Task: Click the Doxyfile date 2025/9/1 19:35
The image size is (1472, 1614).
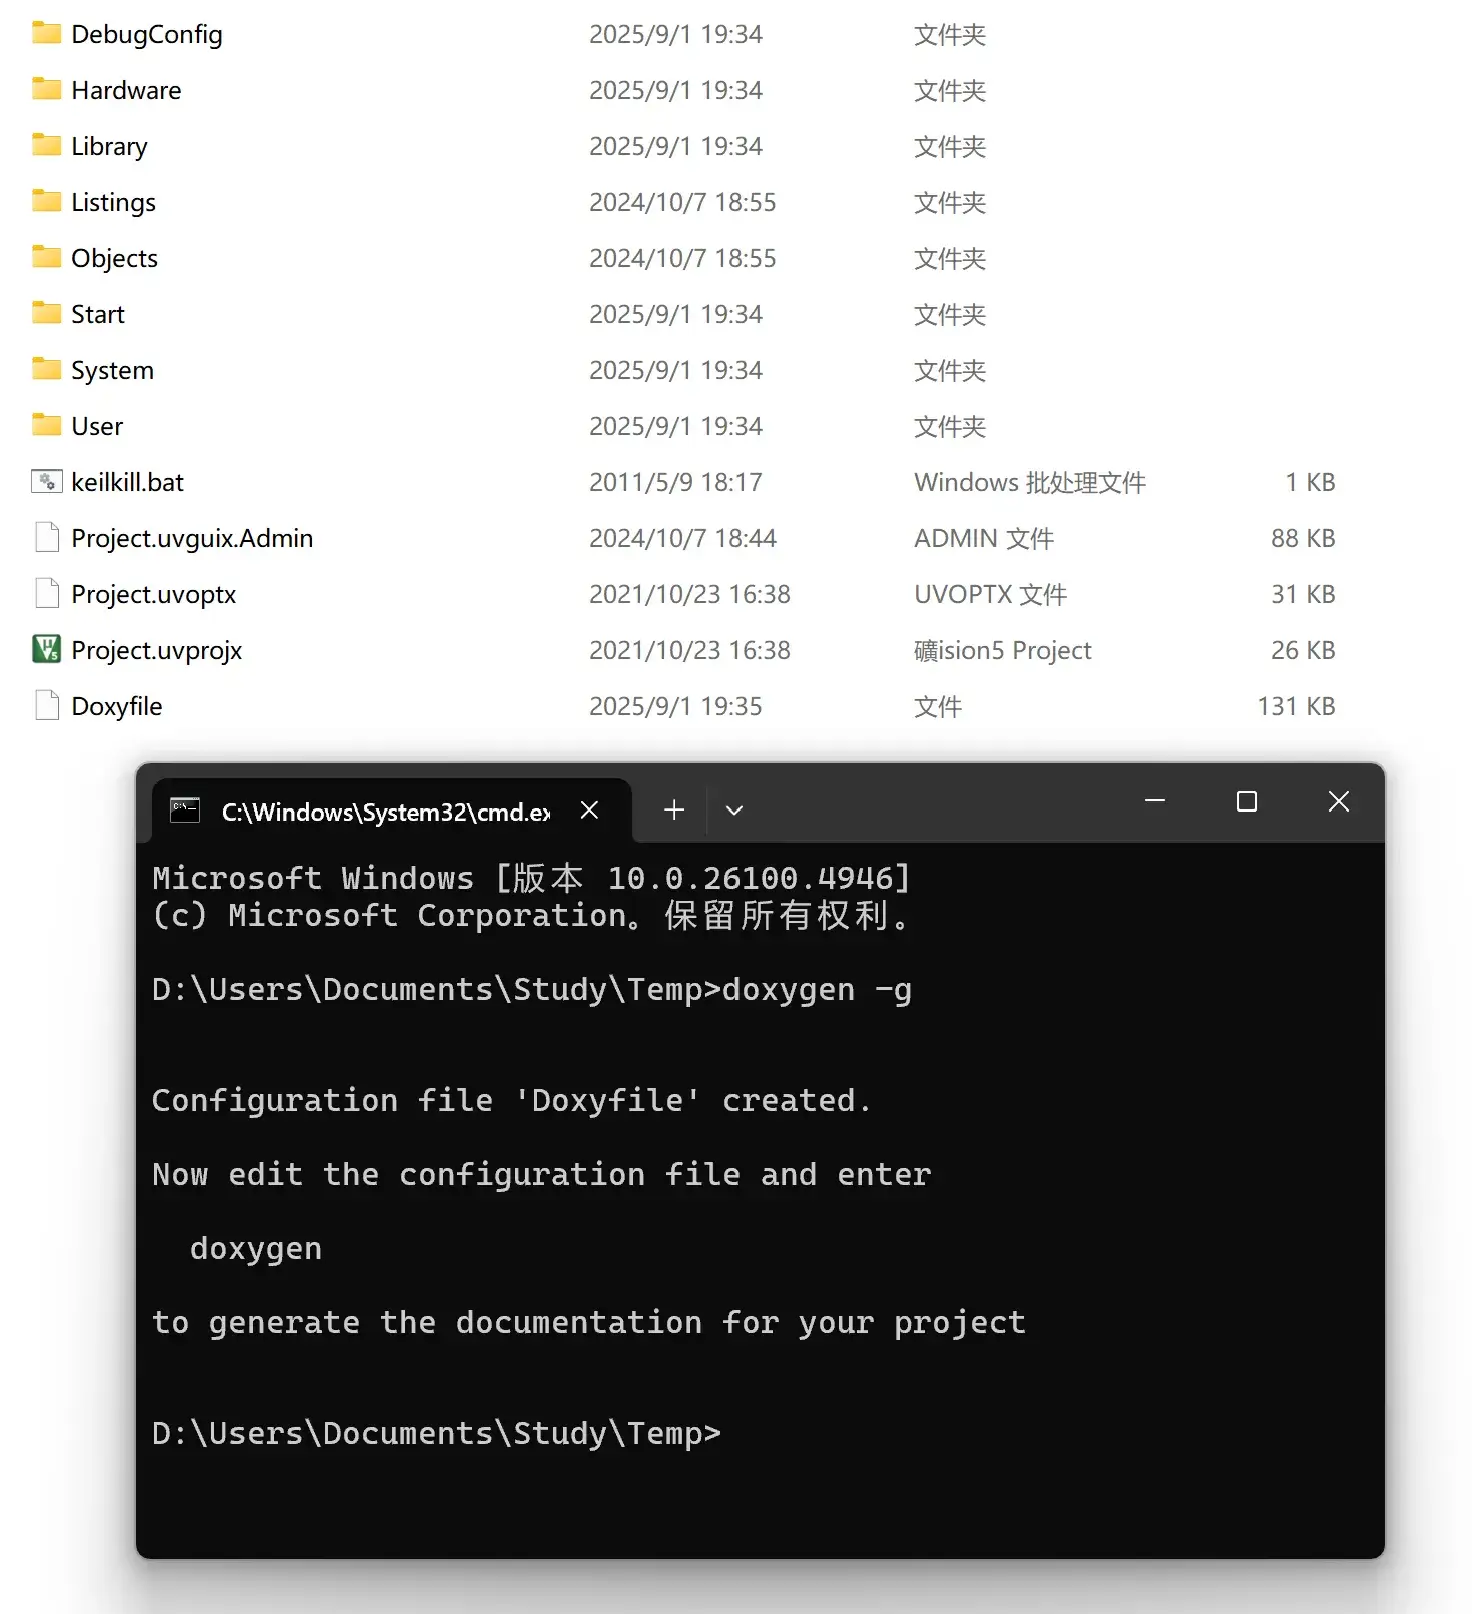Action: click(x=675, y=706)
